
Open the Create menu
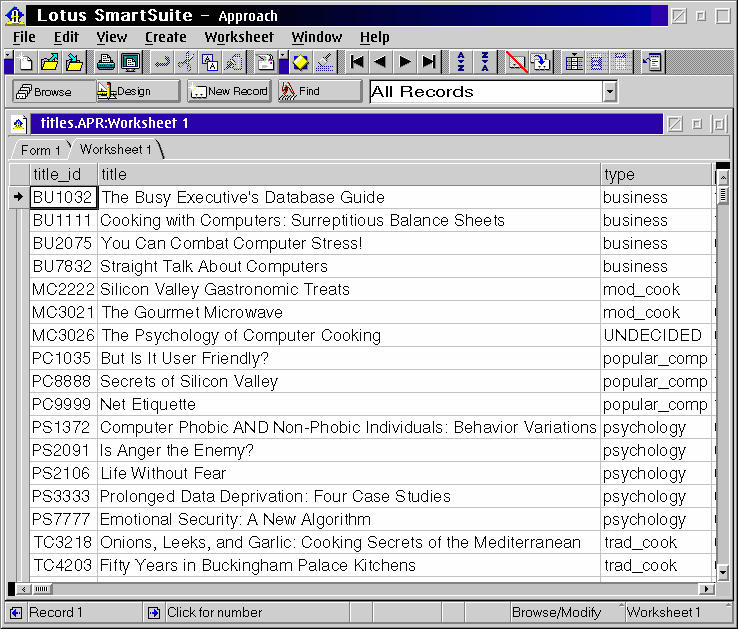(x=165, y=37)
